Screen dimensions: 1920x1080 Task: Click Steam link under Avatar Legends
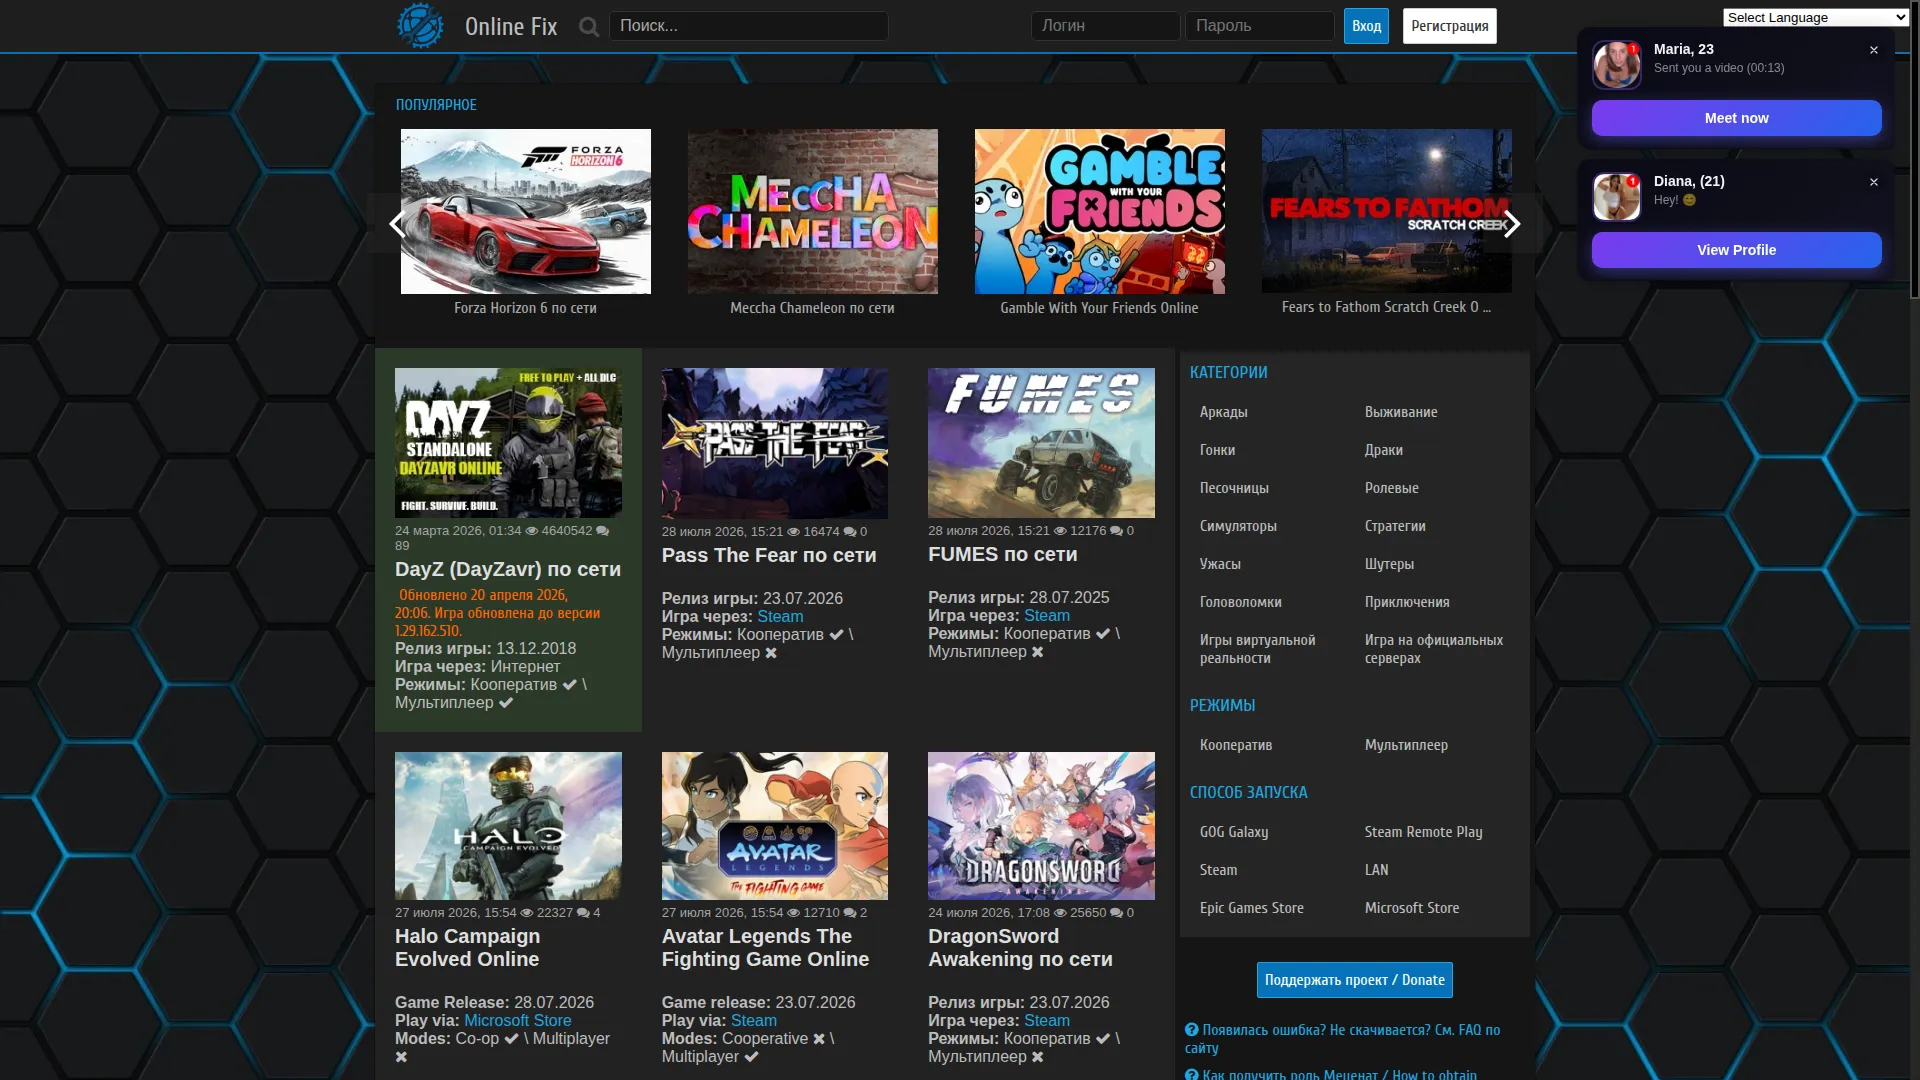(754, 1021)
